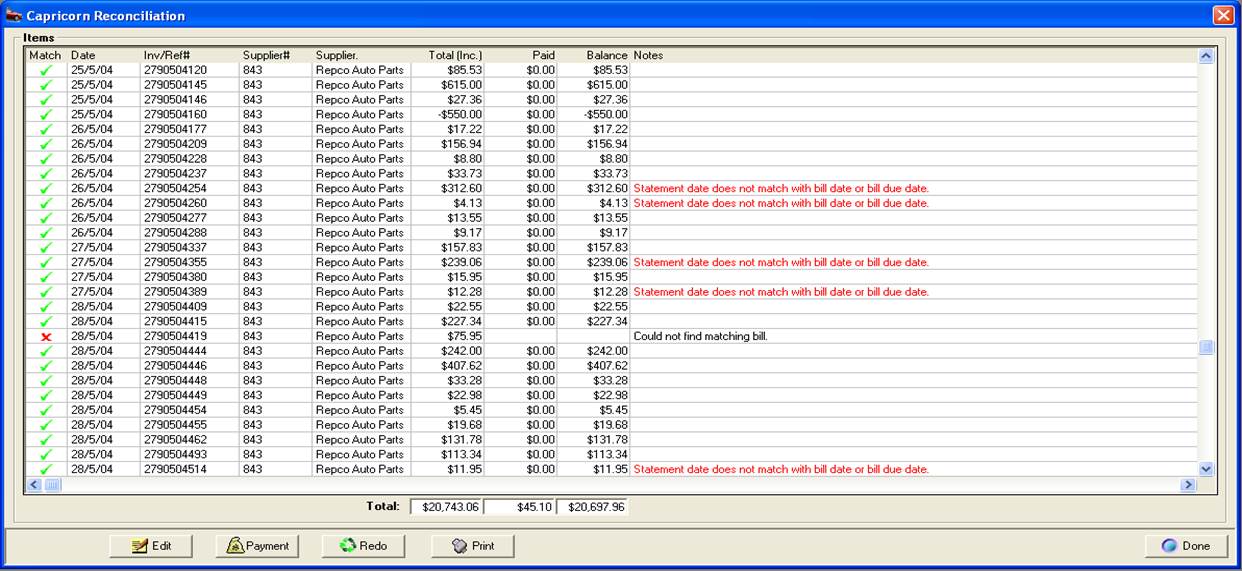Click green checkmark for invoice 2790504120
The width and height of the screenshot is (1242, 571).
[45, 70]
